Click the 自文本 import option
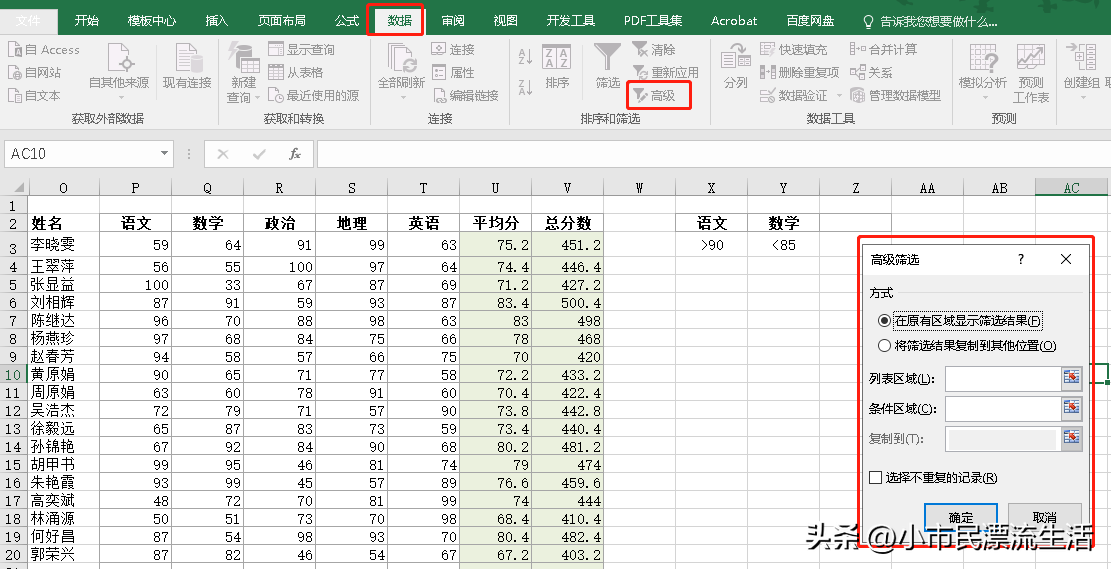 (x=34, y=95)
